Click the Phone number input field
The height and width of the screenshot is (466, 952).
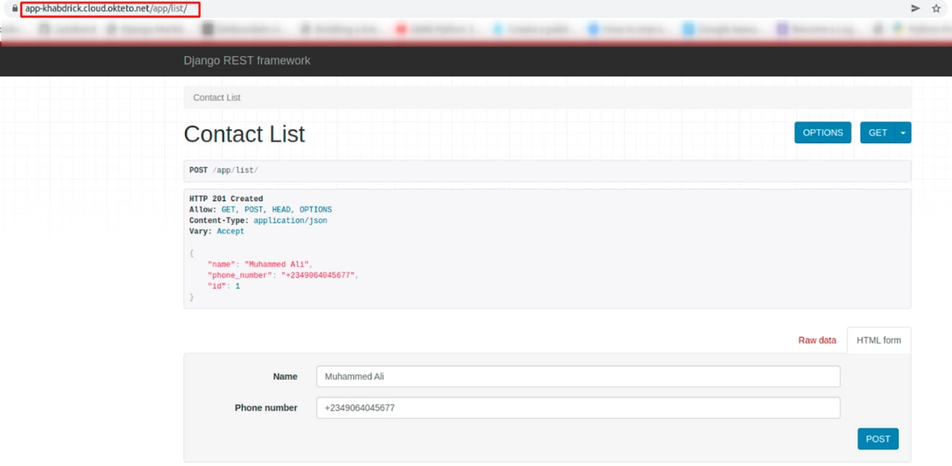coord(578,408)
